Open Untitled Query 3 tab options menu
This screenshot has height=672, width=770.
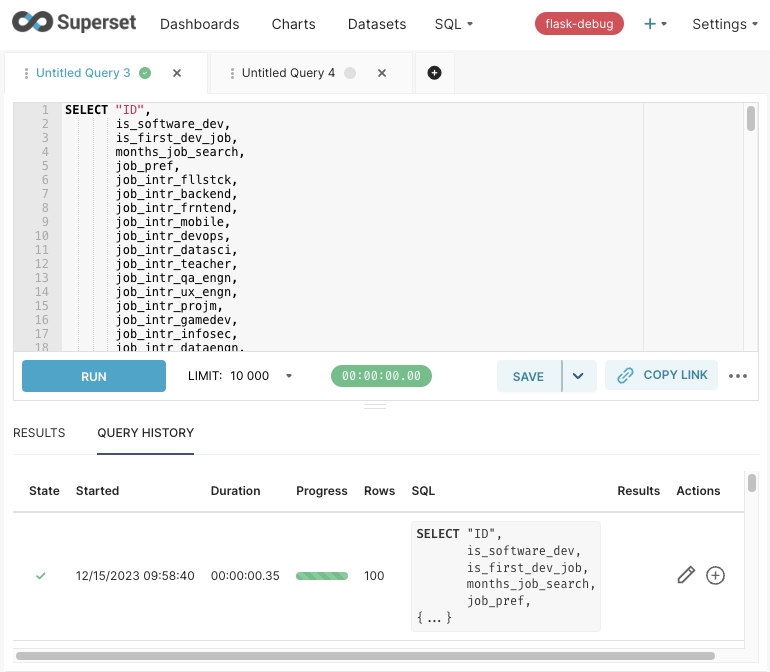pyautogui.click(x=26, y=73)
